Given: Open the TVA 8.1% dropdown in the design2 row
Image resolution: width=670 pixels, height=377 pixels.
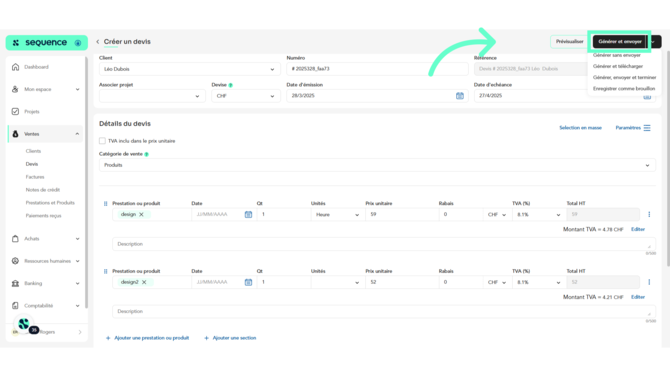Looking at the screenshot, I should click(539, 282).
